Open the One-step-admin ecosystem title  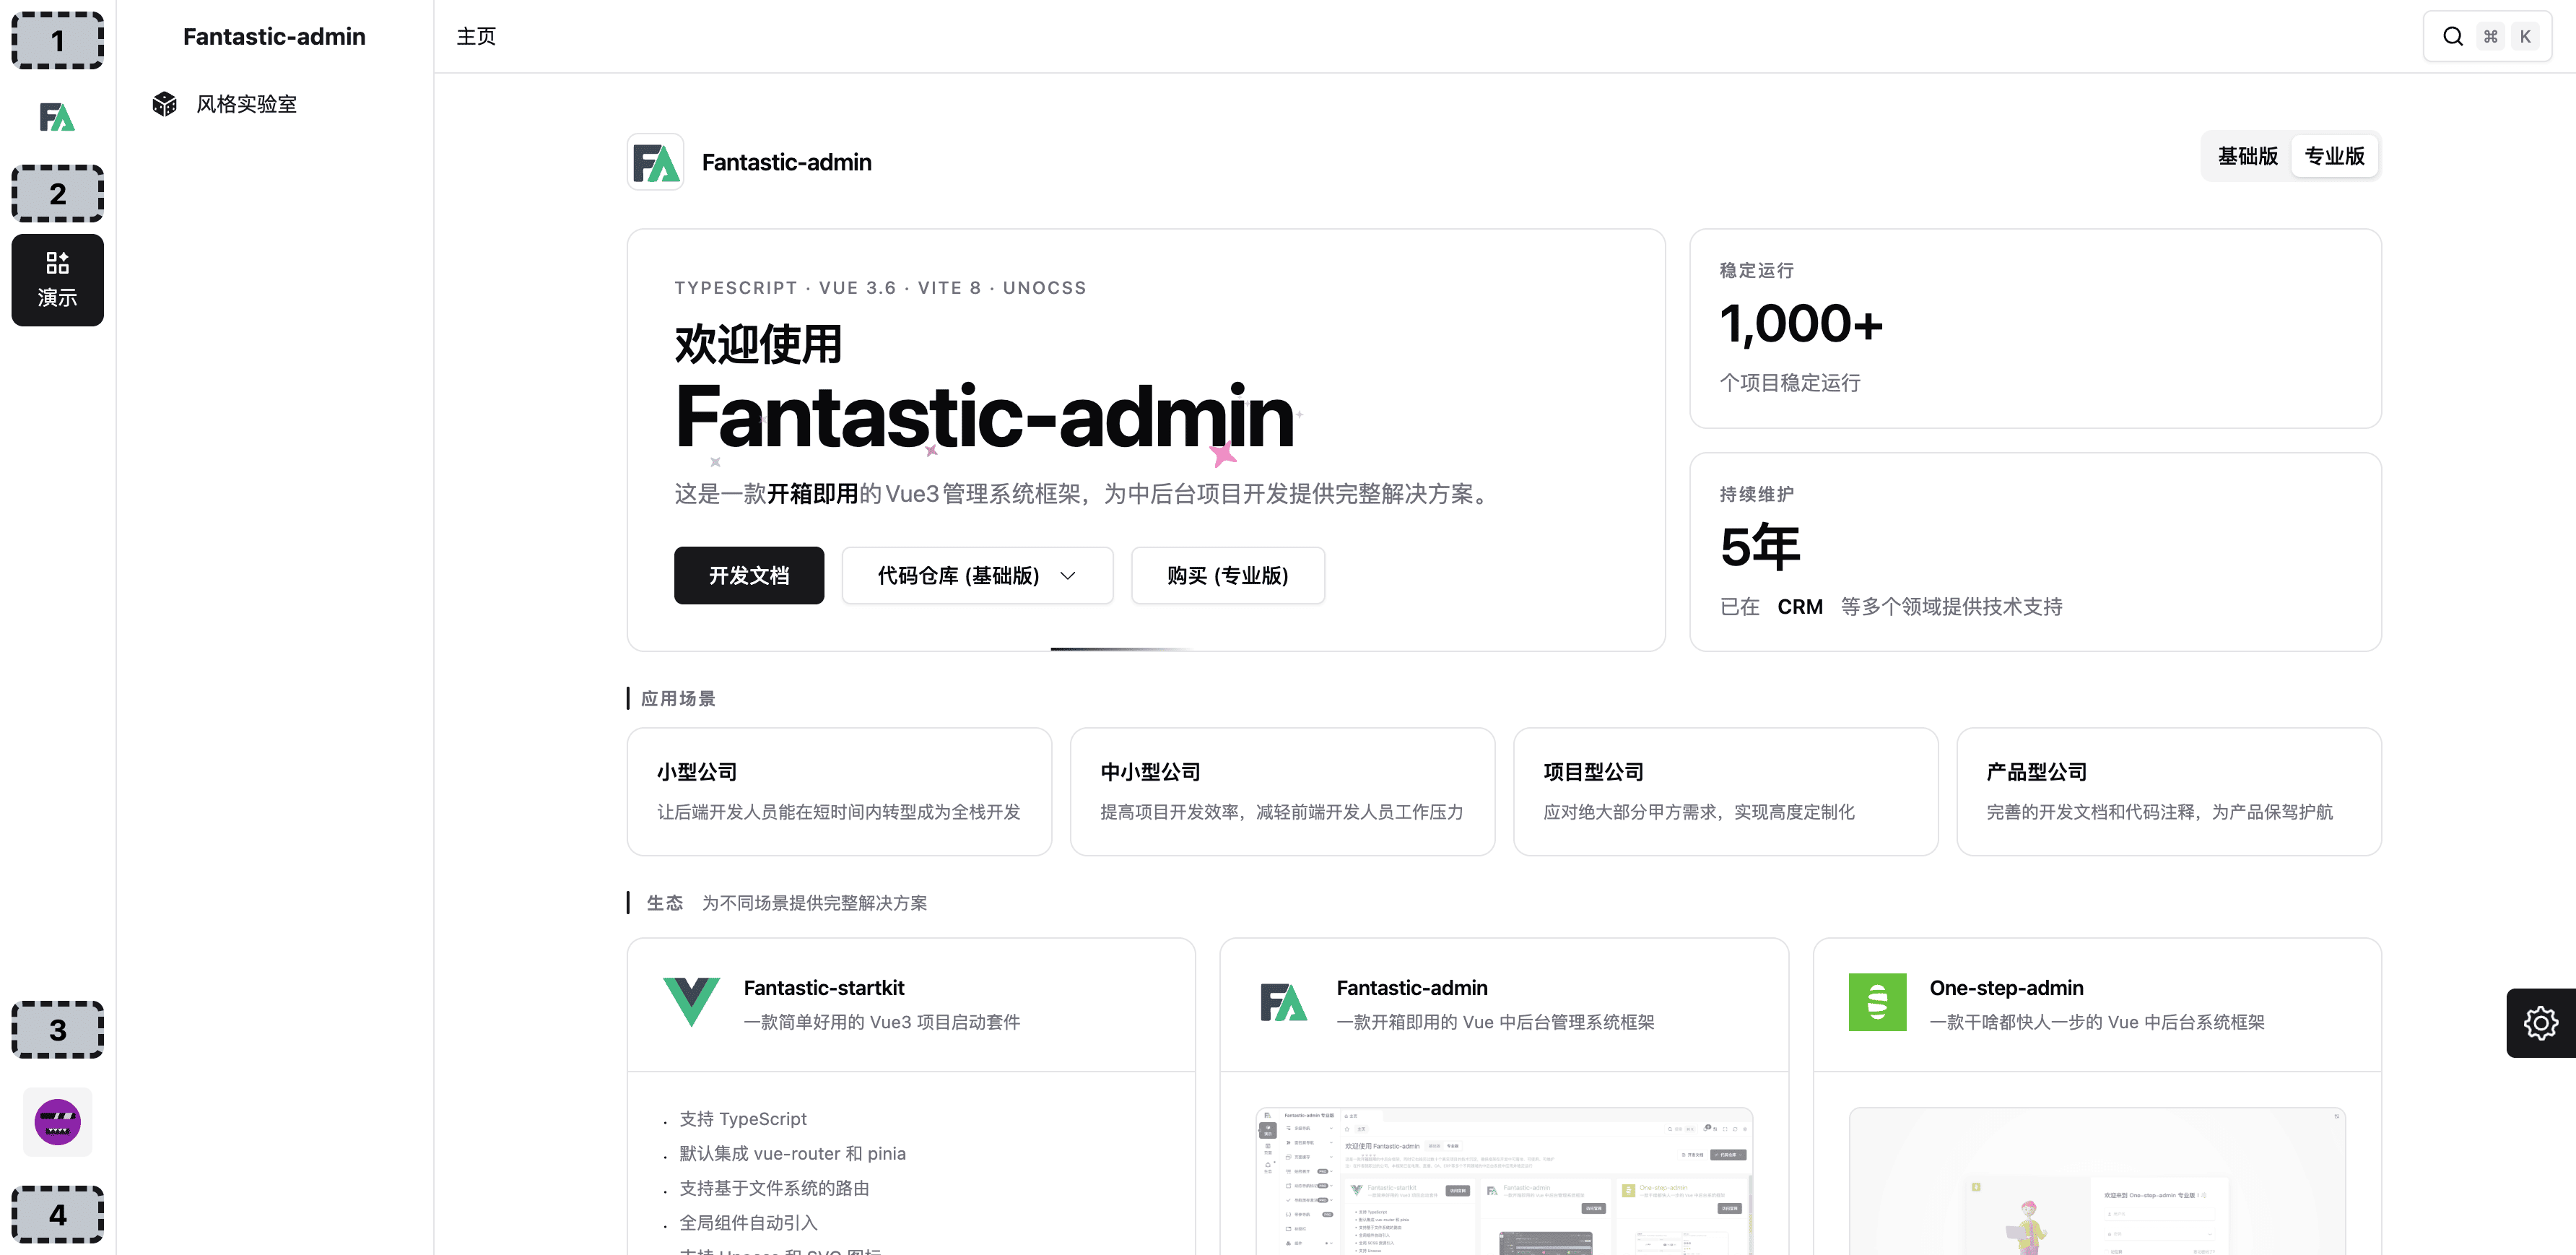tap(2006, 988)
